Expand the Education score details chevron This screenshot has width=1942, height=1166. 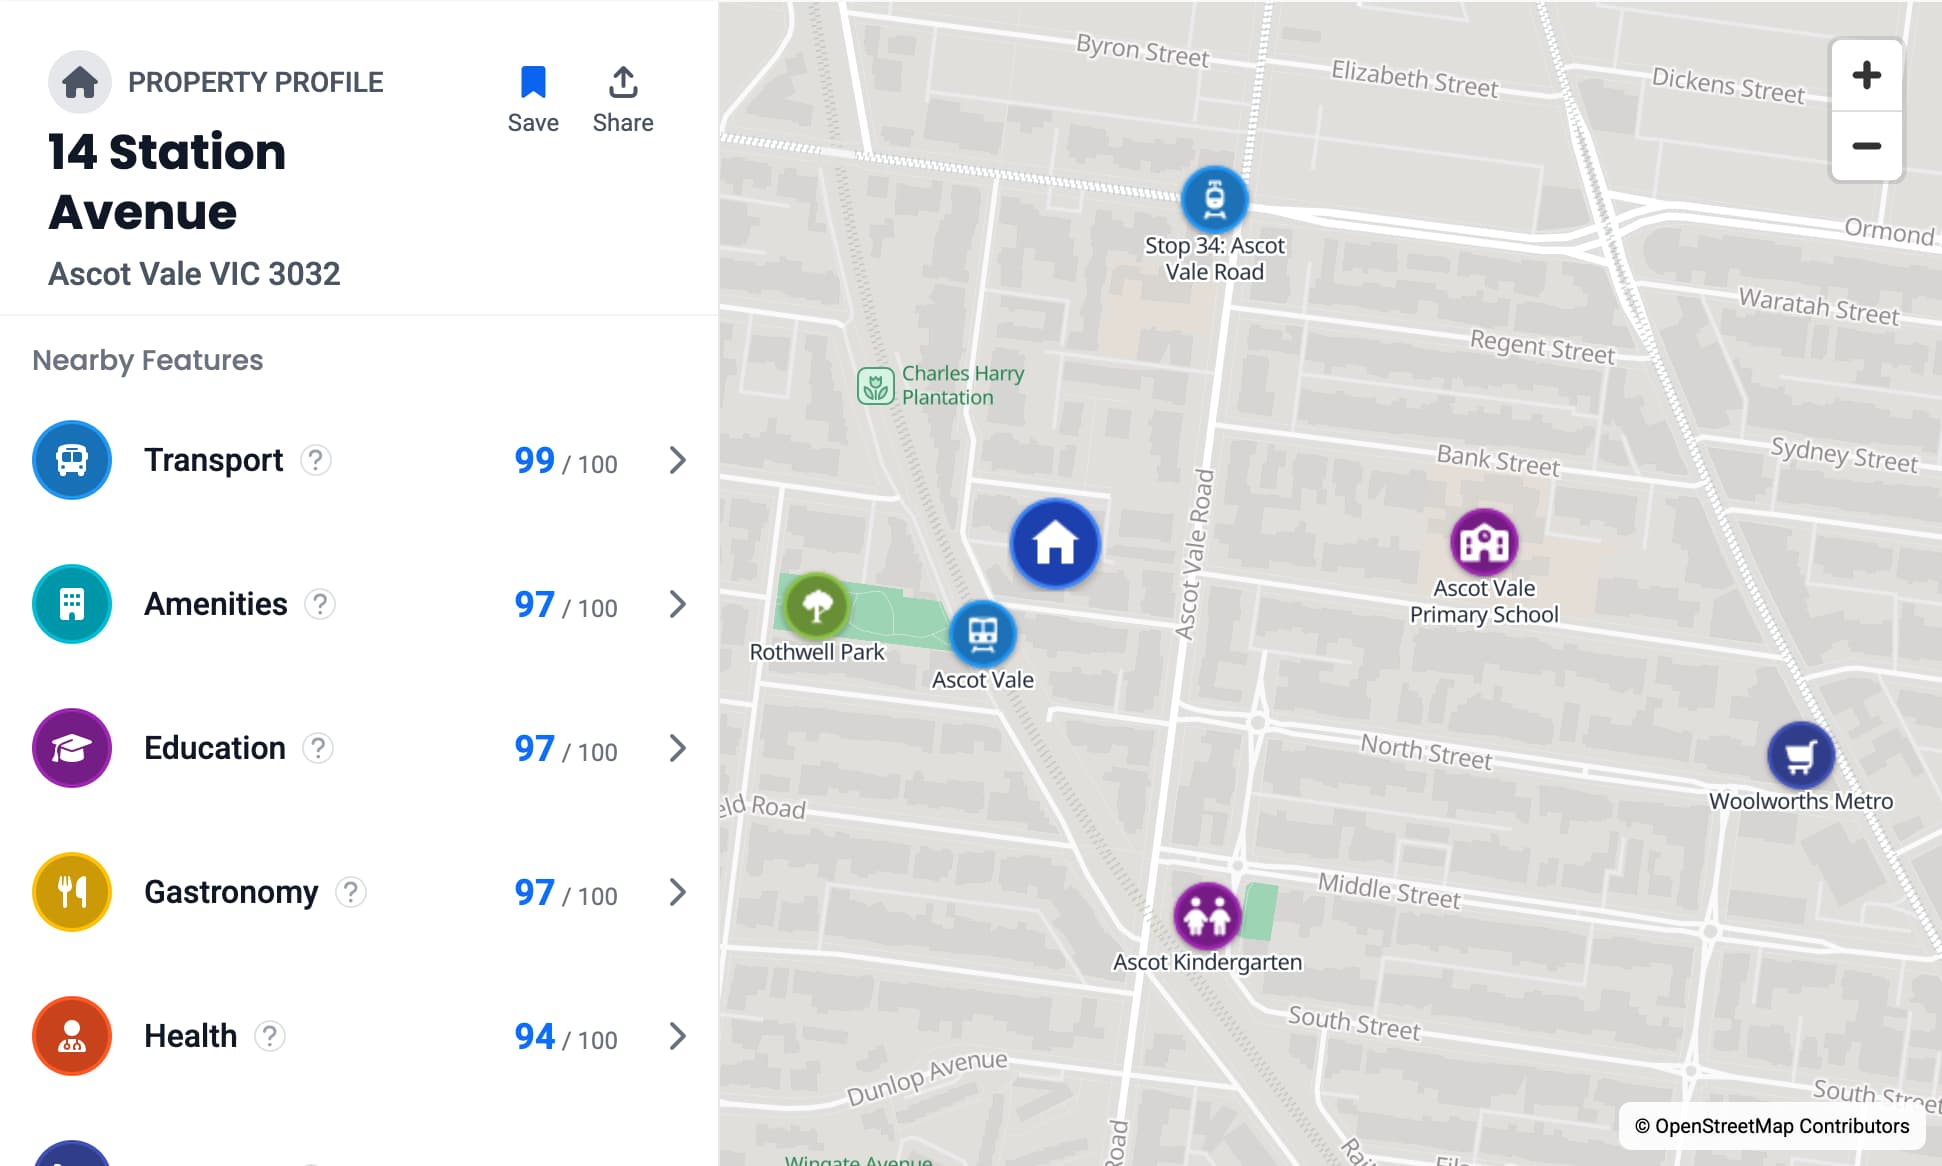(x=678, y=748)
